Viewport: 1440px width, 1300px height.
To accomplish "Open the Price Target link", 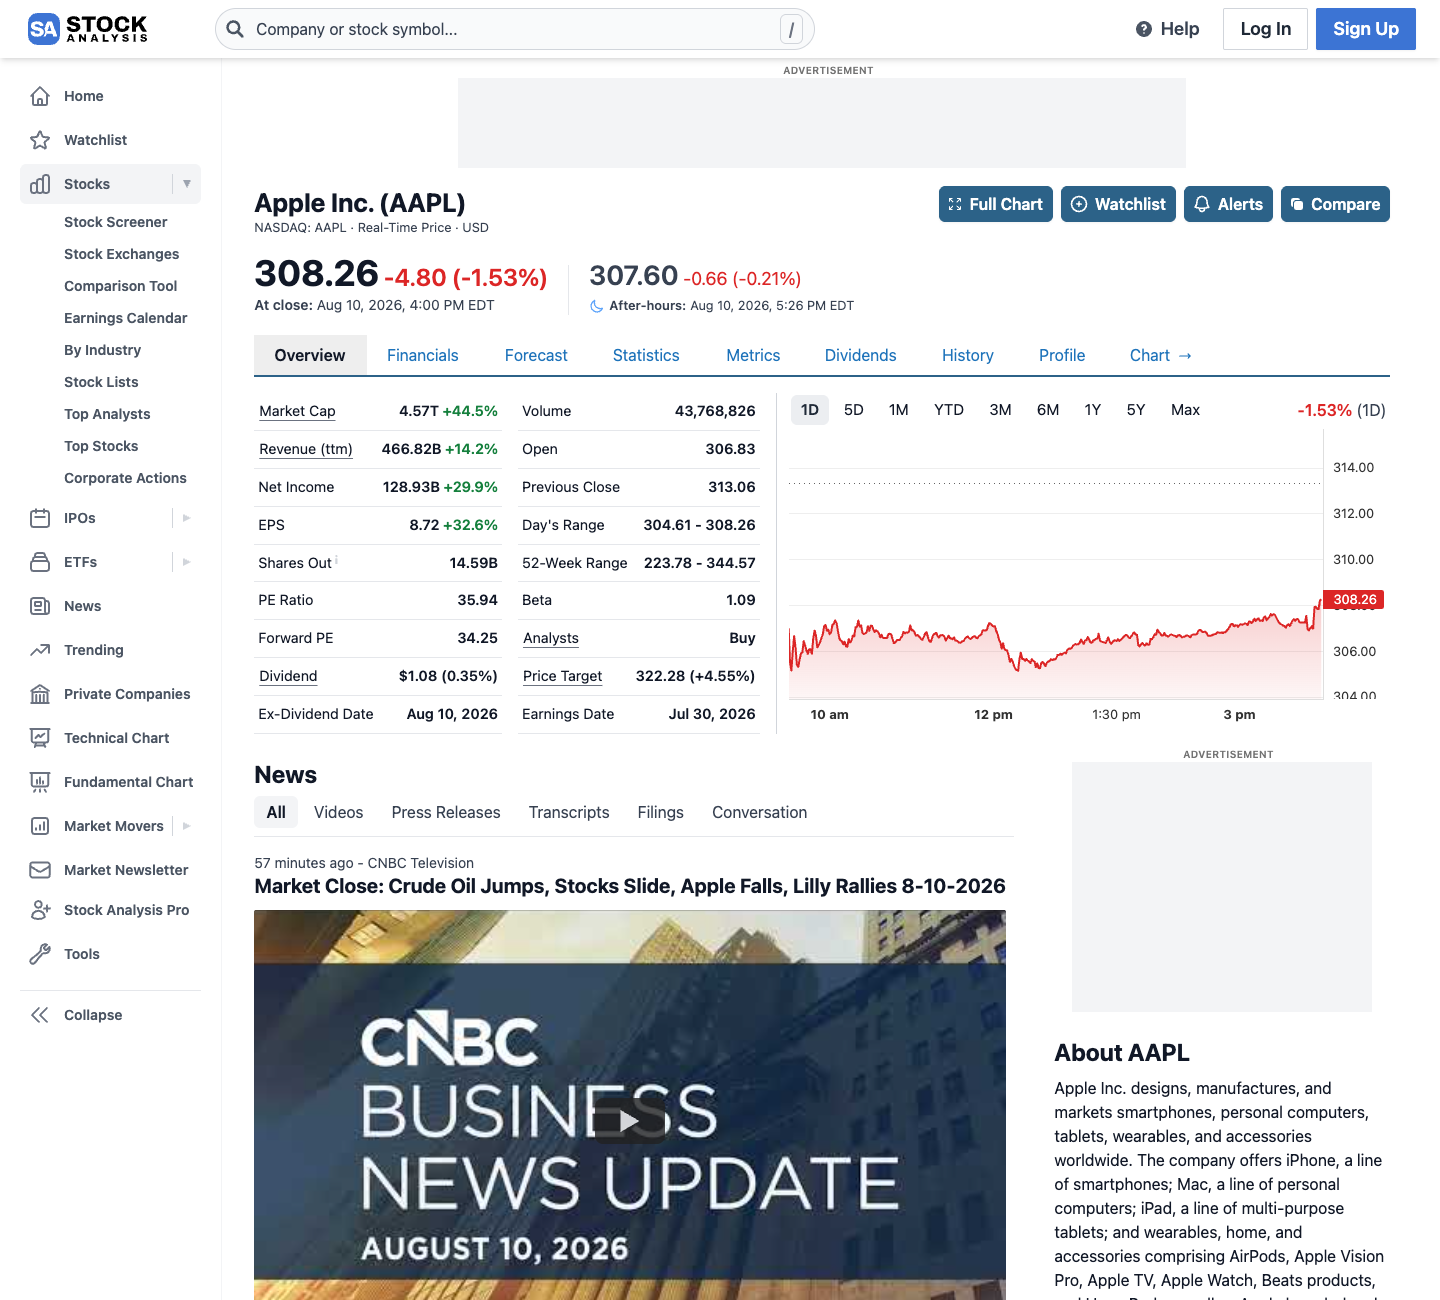I will pyautogui.click(x=562, y=676).
